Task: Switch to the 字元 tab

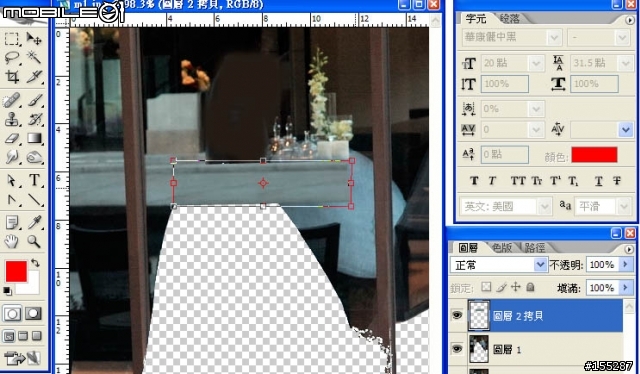Action: pos(476,18)
